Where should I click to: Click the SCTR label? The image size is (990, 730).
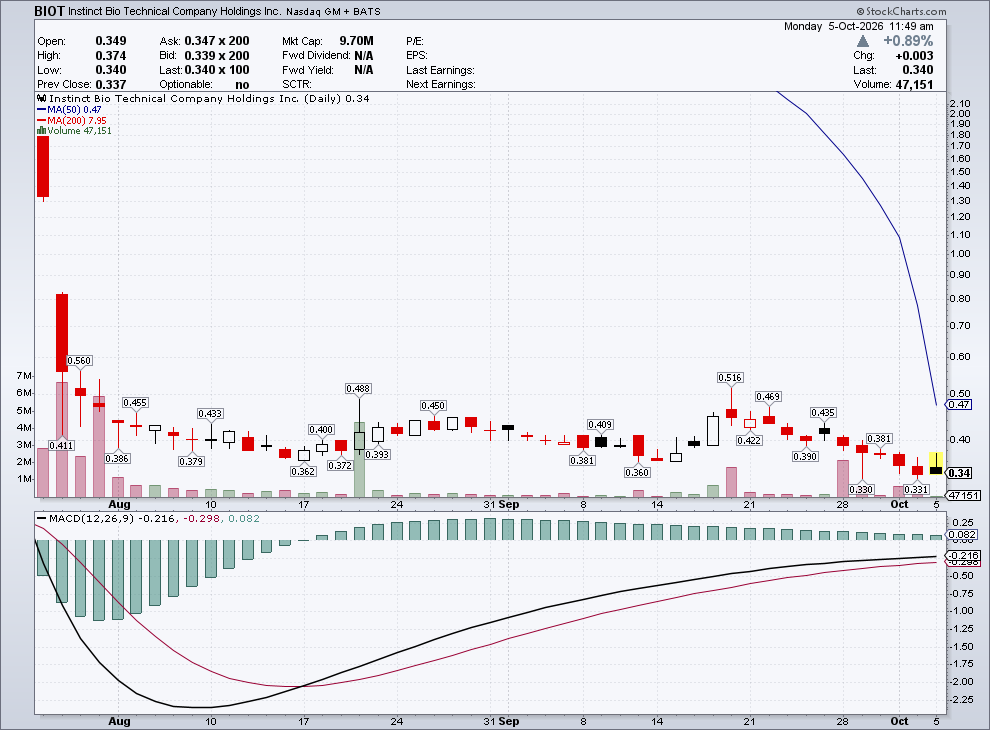tap(295, 85)
